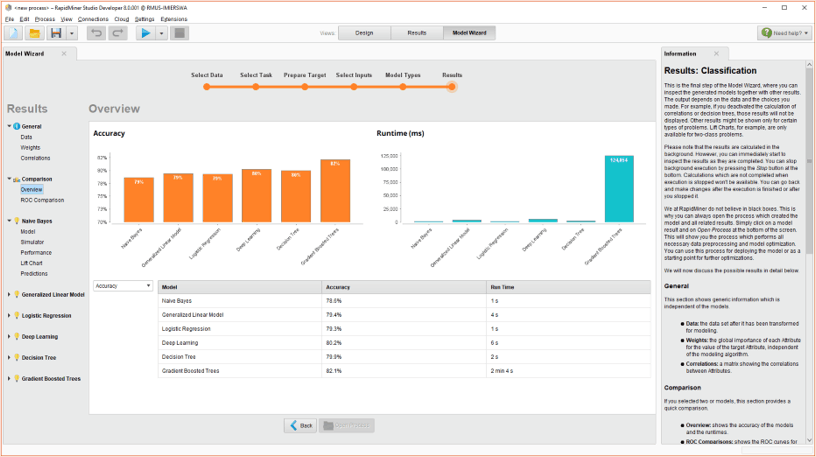Run the process with play button
The width and height of the screenshot is (816, 457).
pos(145,33)
